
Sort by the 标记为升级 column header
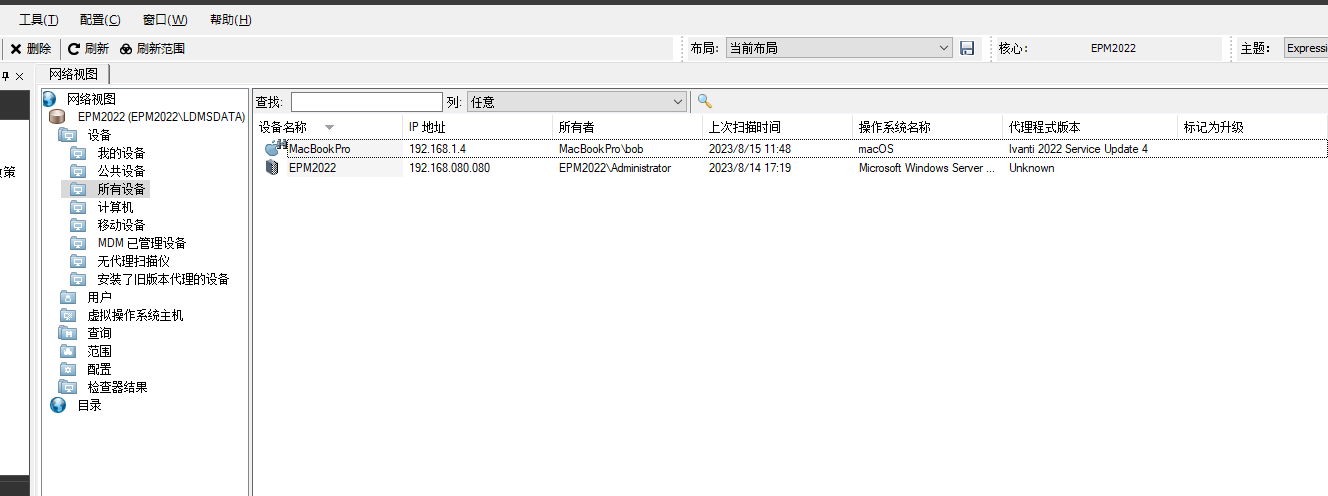[x=1253, y=127]
